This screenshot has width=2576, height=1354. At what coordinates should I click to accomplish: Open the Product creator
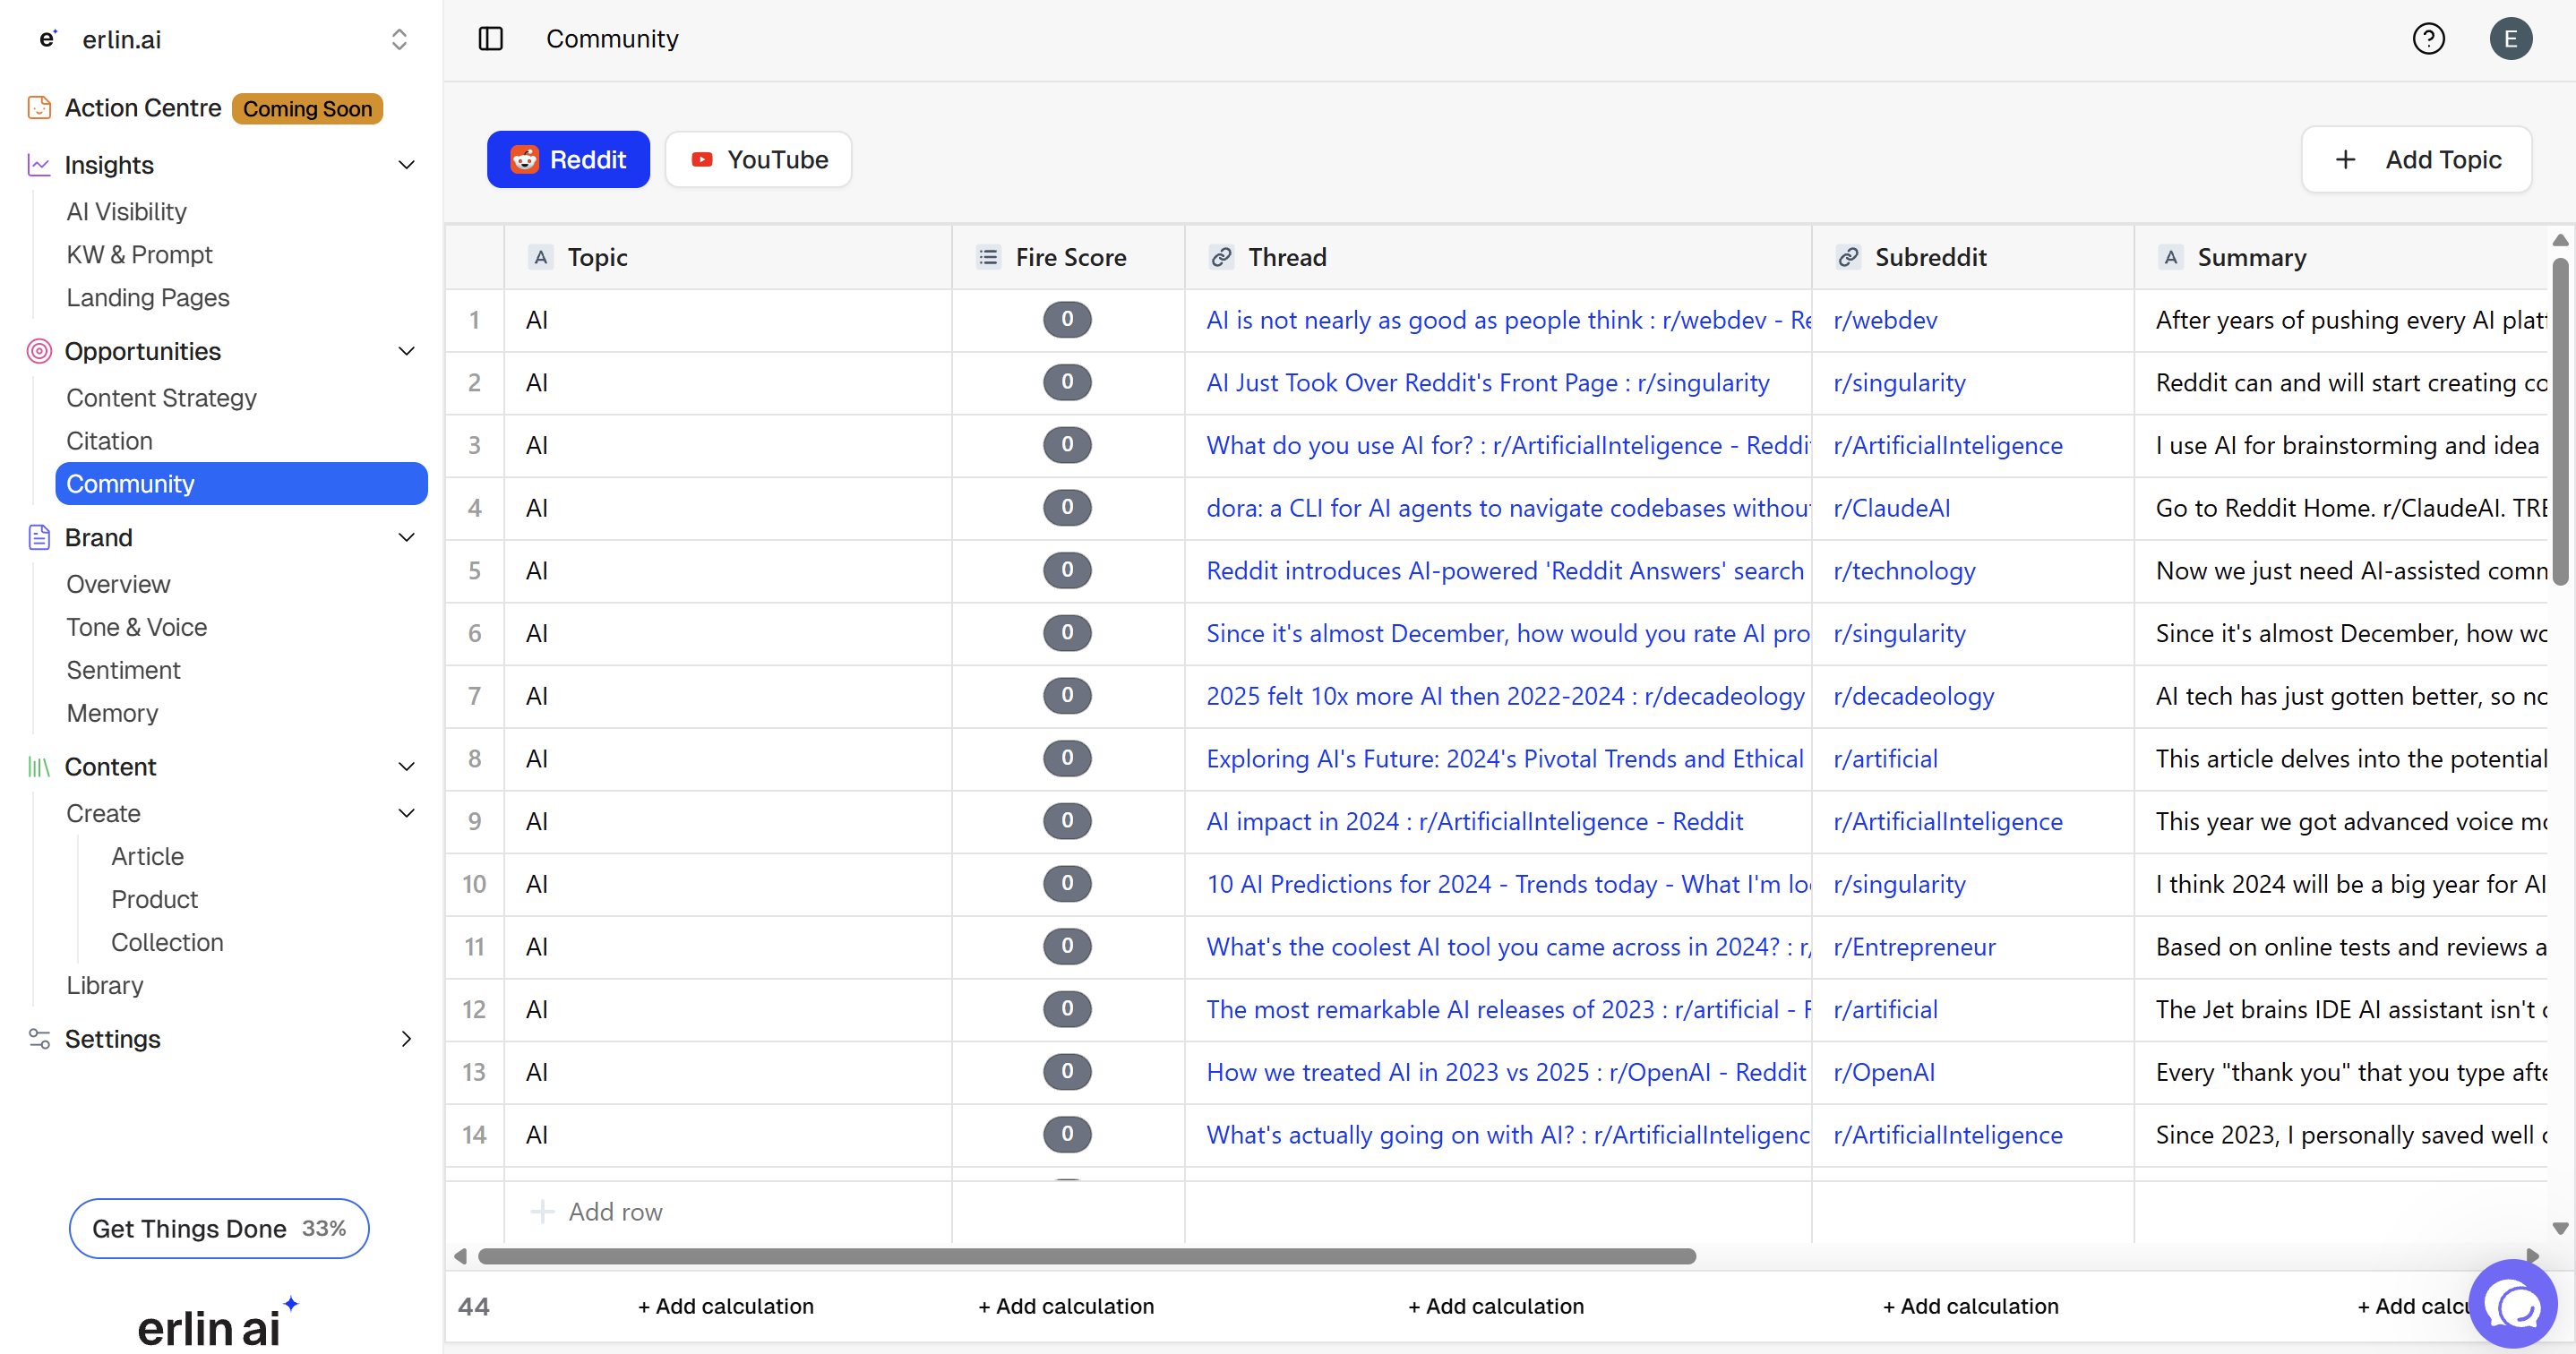pos(155,900)
